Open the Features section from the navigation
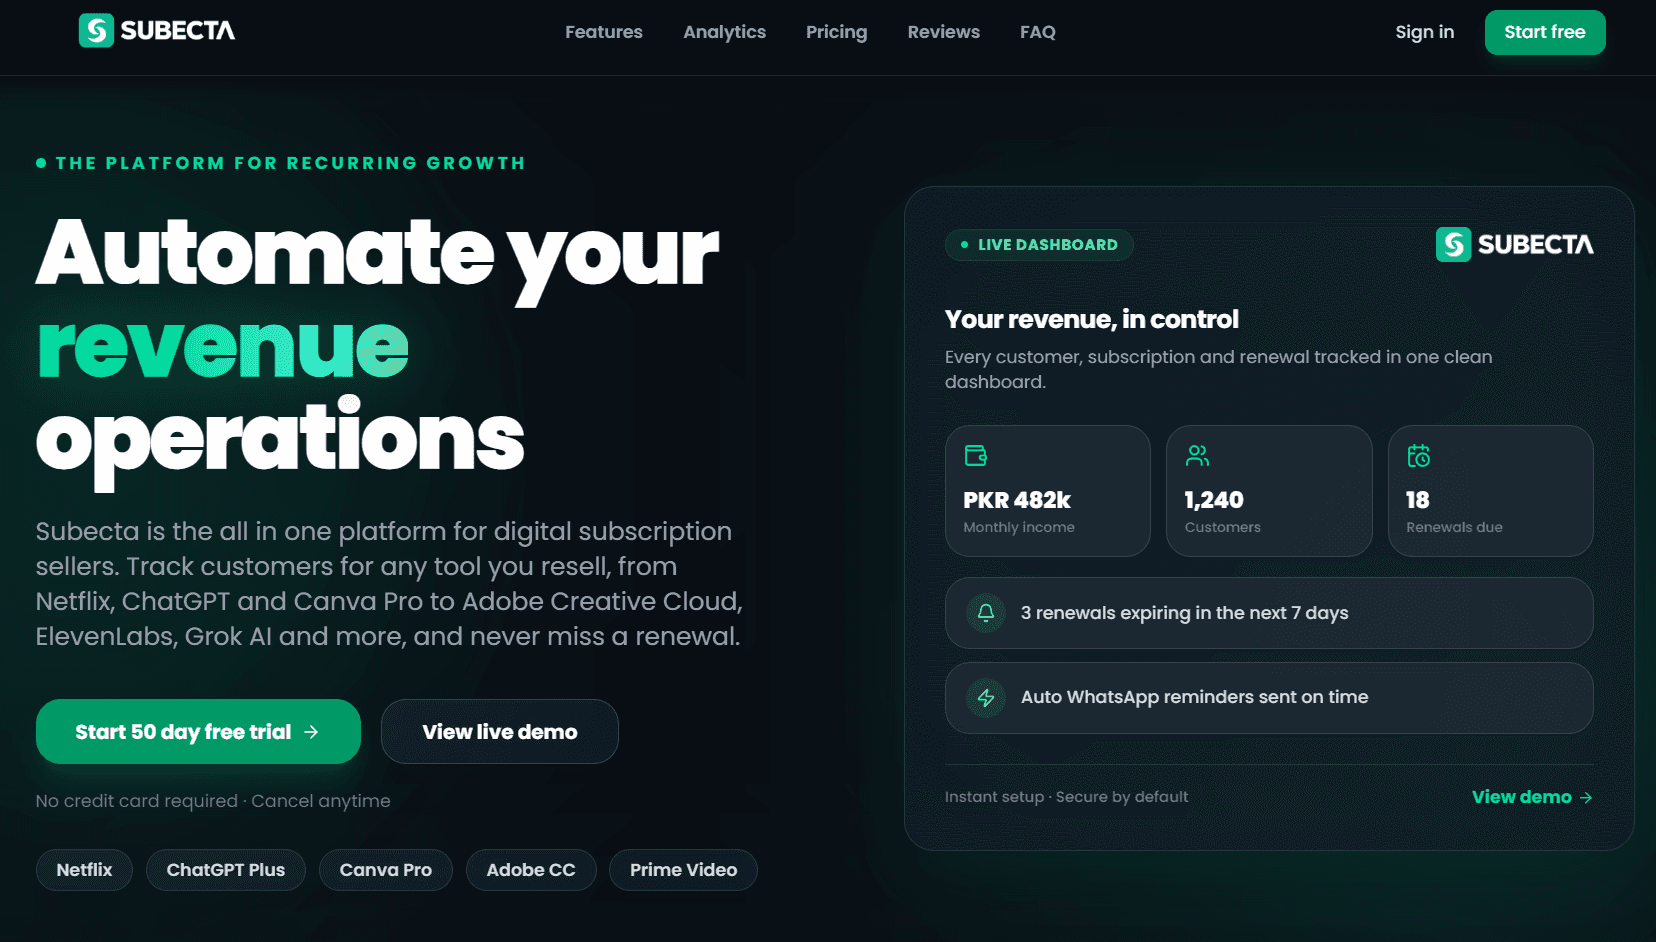This screenshot has height=942, width=1656. [604, 32]
